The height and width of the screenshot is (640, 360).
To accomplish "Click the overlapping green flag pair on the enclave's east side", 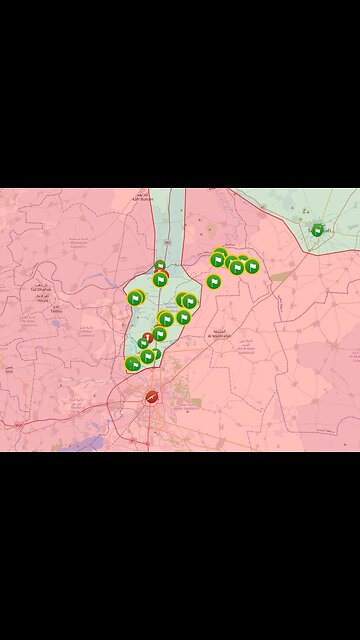I will pos(187,301).
